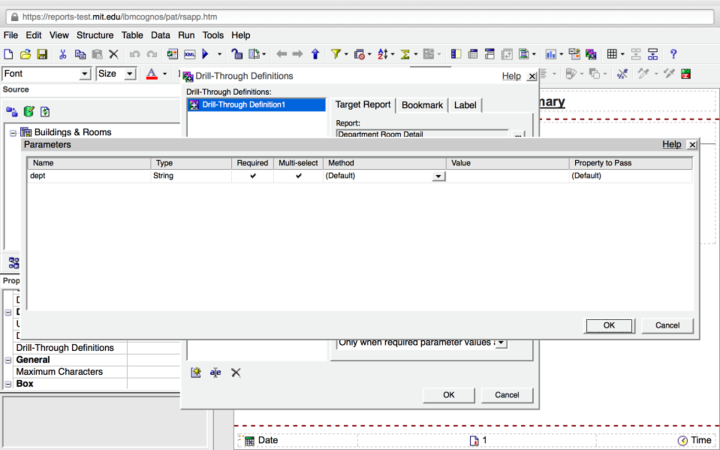Click the blue help question mark icon

pyautogui.click(x=674, y=54)
